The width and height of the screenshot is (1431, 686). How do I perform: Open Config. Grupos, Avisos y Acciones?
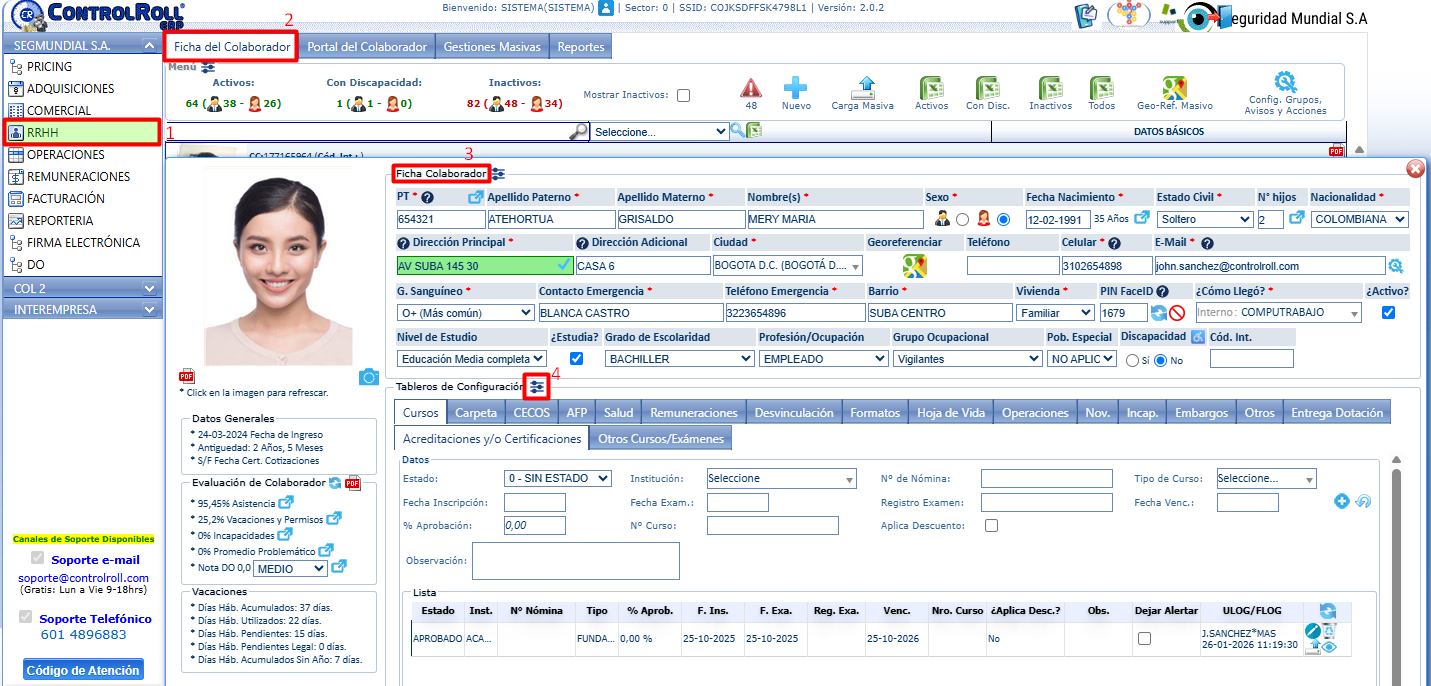tap(1285, 83)
